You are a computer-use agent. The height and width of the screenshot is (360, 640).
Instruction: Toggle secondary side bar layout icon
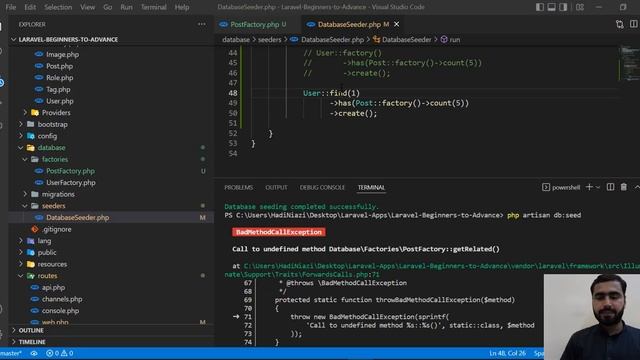pyautogui.click(x=563, y=7)
